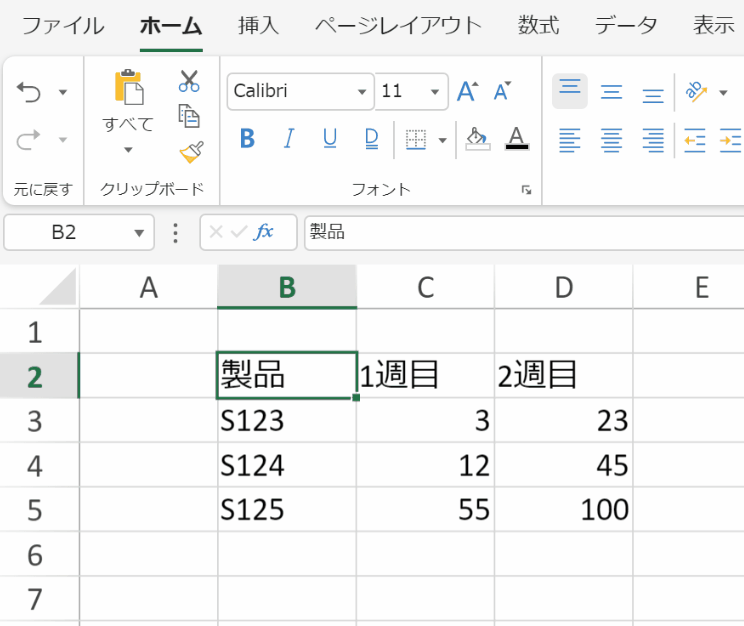
Task: Click the Cut scissors icon
Action: (x=189, y=81)
